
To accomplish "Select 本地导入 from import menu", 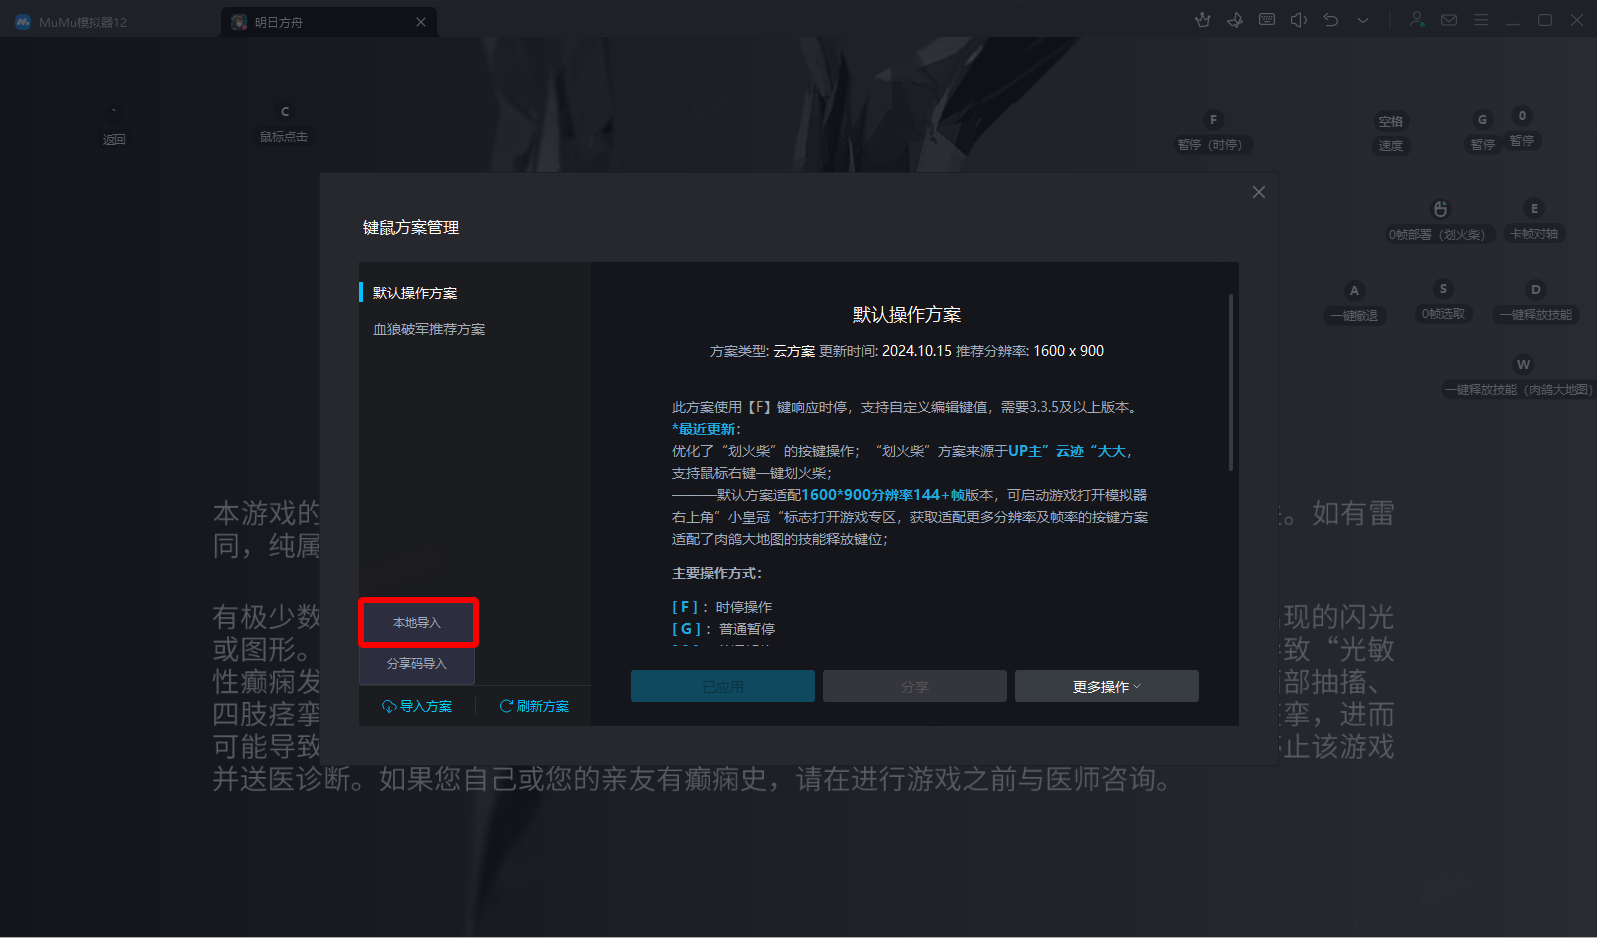I will tap(417, 623).
